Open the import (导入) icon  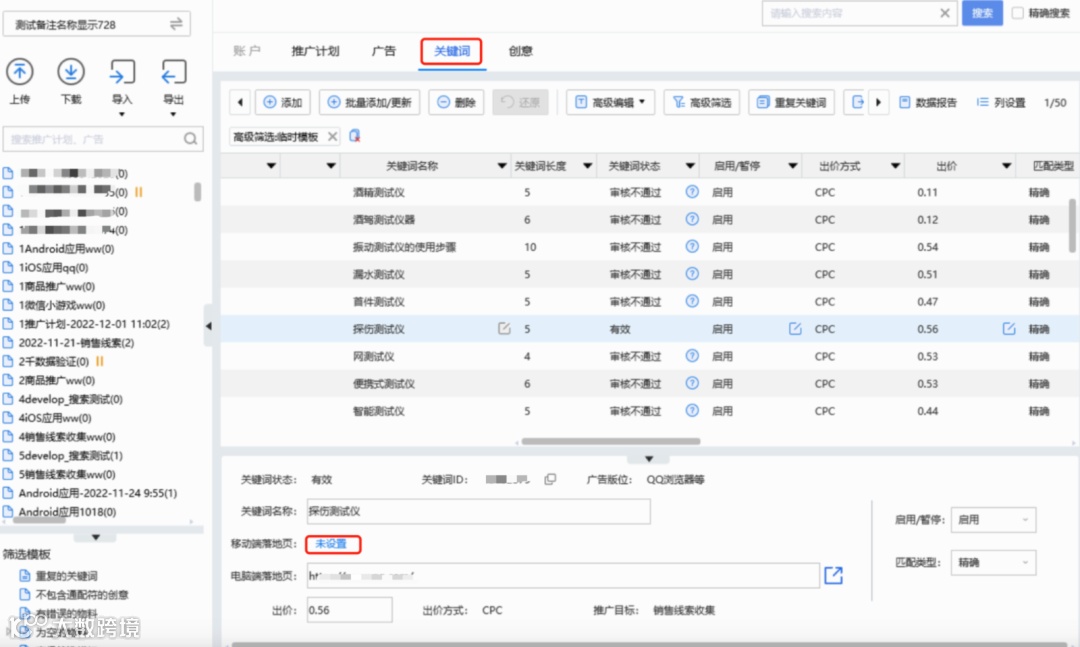pyautogui.click(x=122, y=72)
